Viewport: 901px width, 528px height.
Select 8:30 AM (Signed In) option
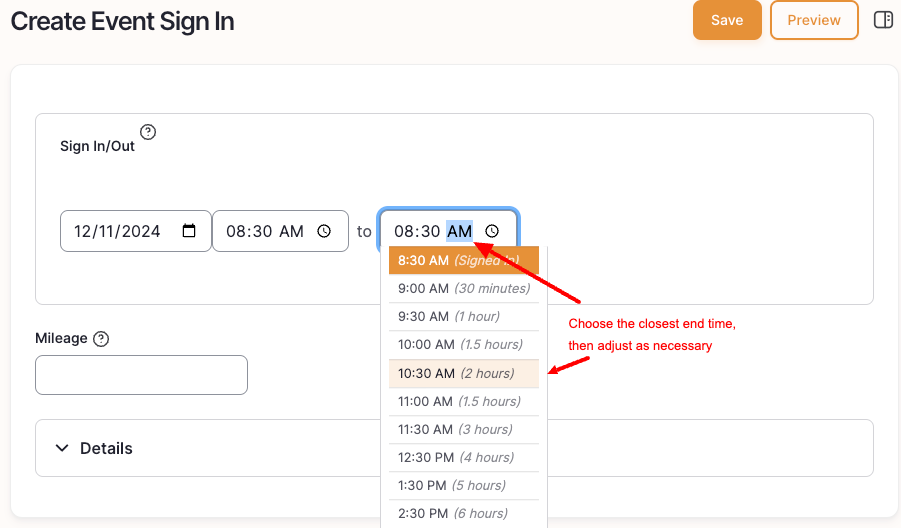[464, 260]
